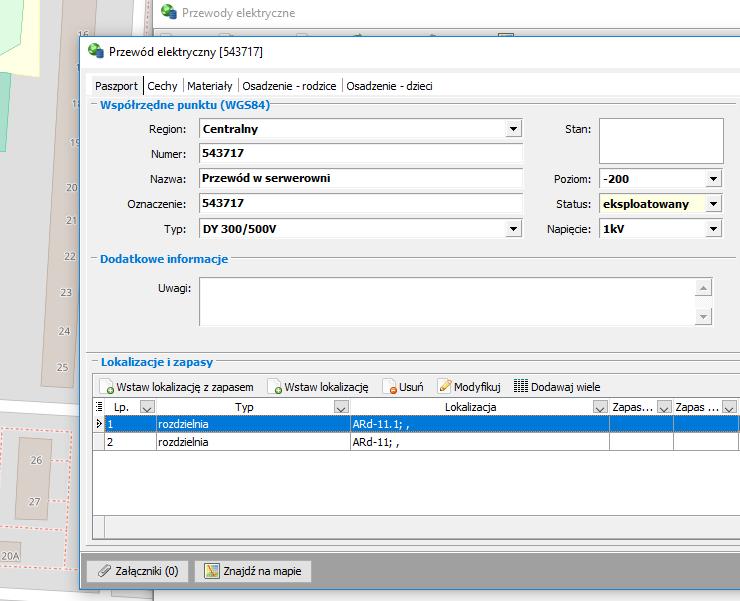Open the Osadzenie - dzieci tab
This screenshot has width=740, height=601.
[389, 86]
